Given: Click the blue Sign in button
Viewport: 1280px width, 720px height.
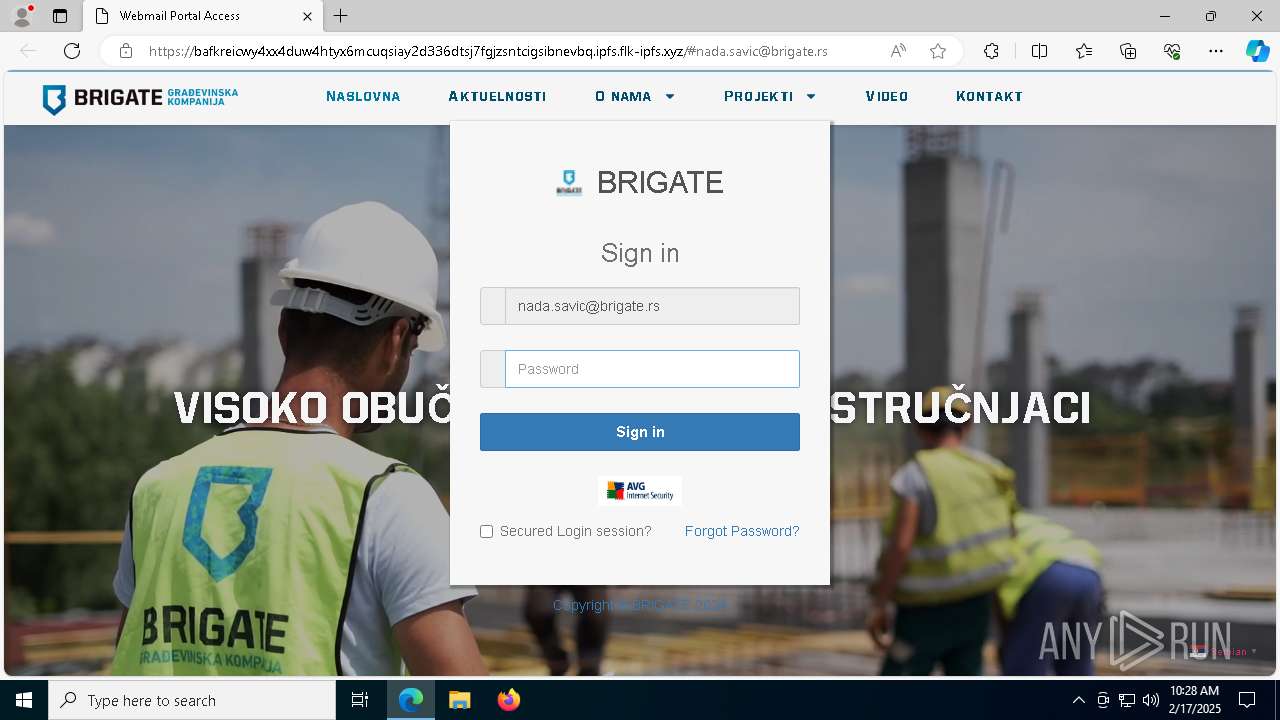Looking at the screenshot, I should [x=640, y=432].
